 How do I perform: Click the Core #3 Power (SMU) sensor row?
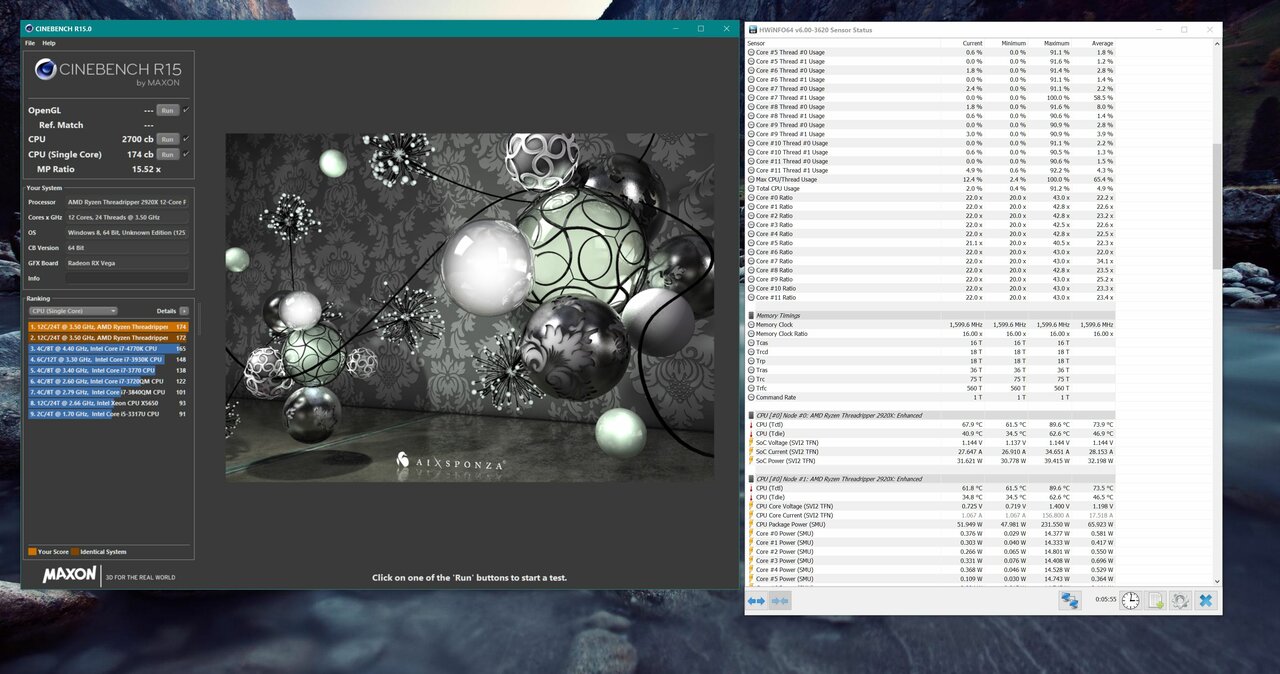pos(931,561)
